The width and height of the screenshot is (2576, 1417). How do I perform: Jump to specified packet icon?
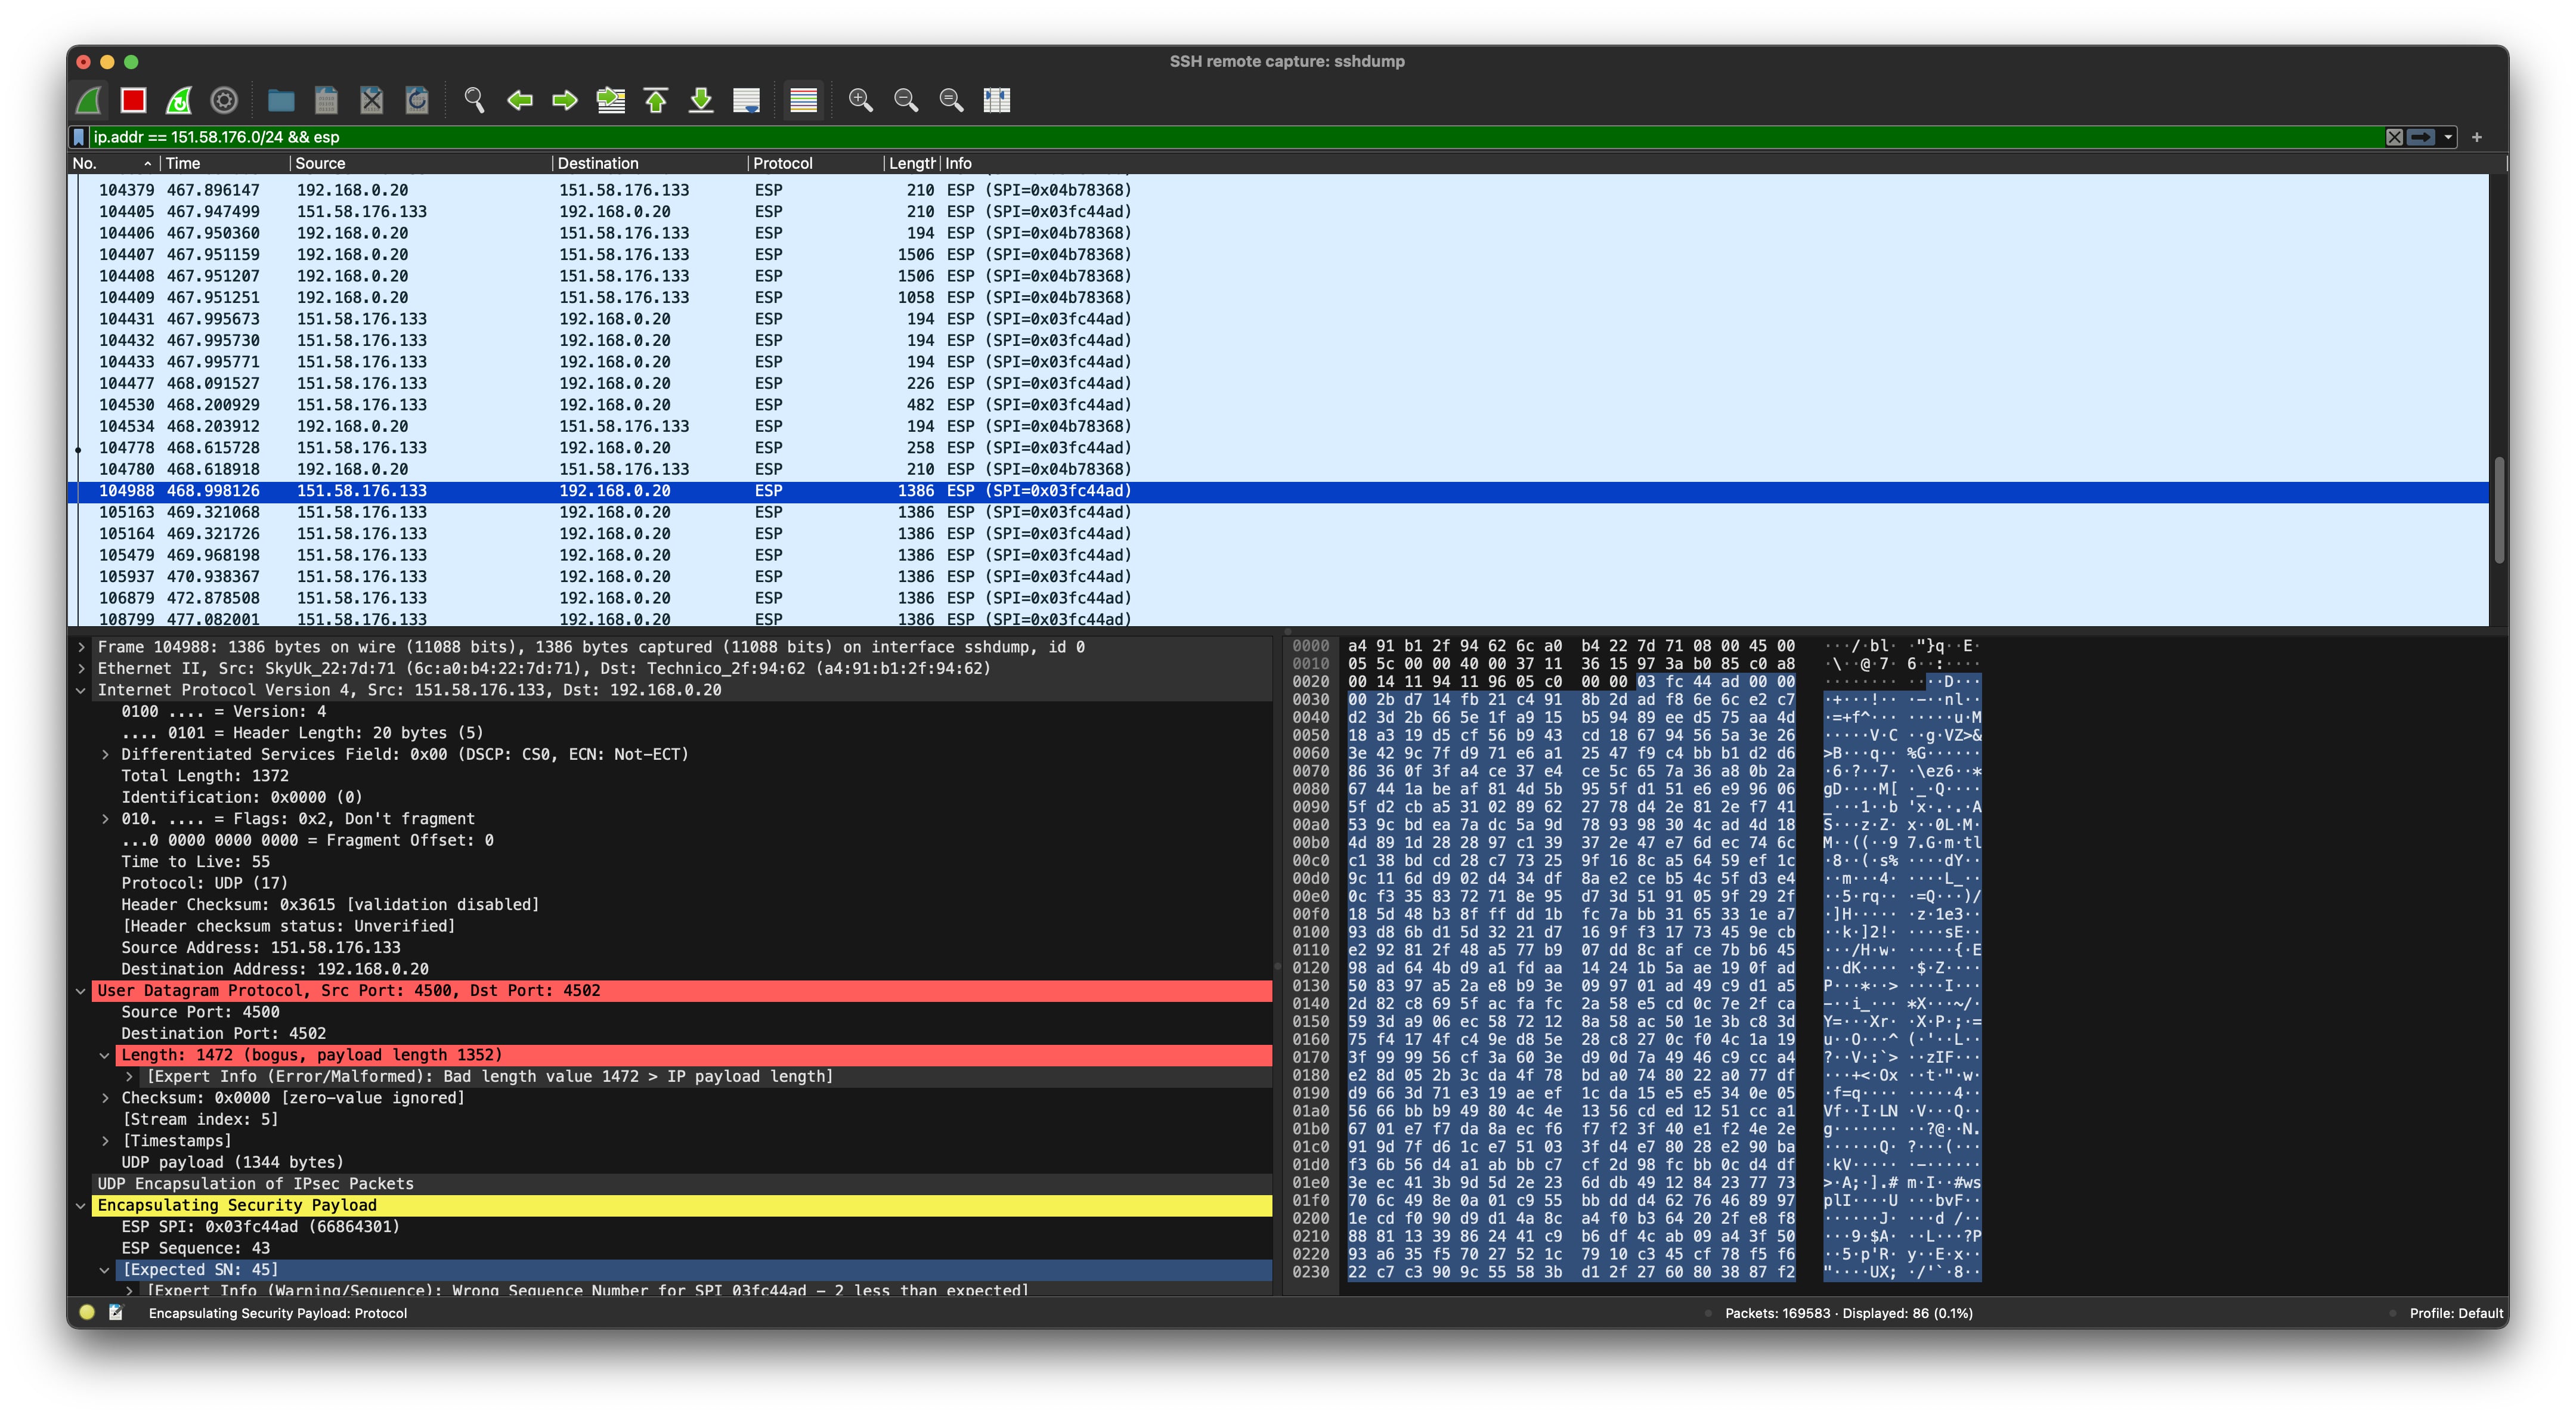(x=610, y=100)
